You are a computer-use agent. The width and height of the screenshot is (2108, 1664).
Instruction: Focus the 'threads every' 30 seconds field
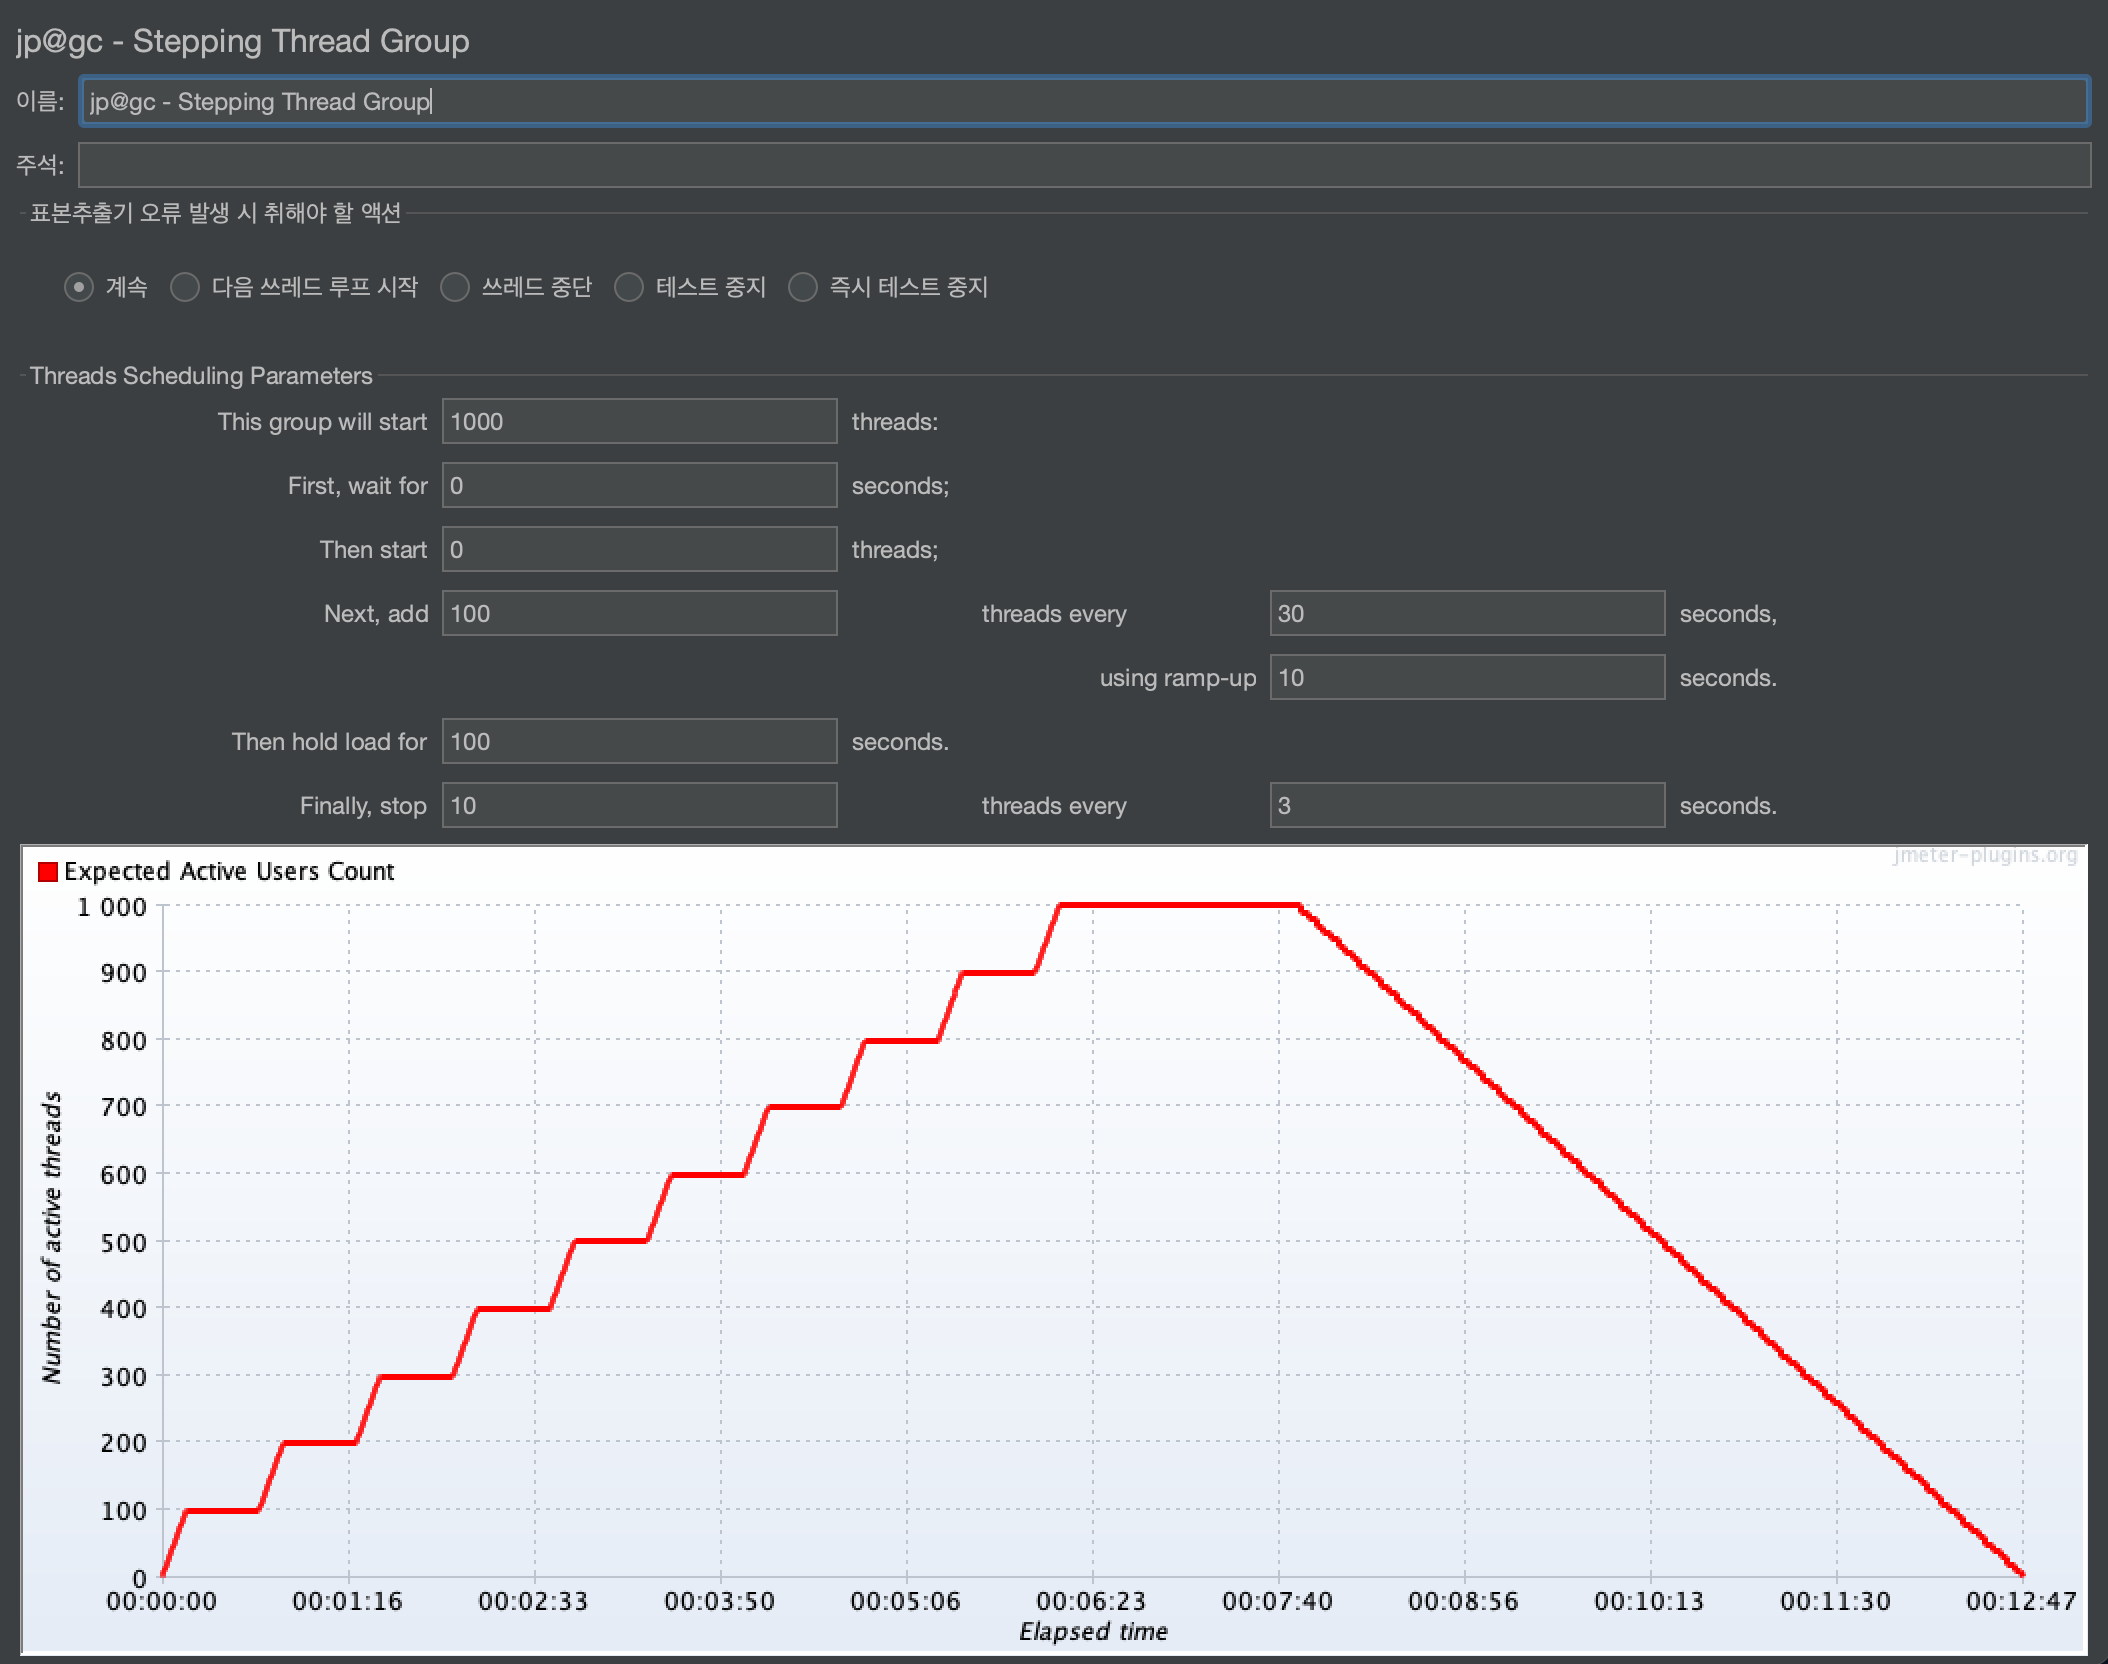(x=1466, y=614)
